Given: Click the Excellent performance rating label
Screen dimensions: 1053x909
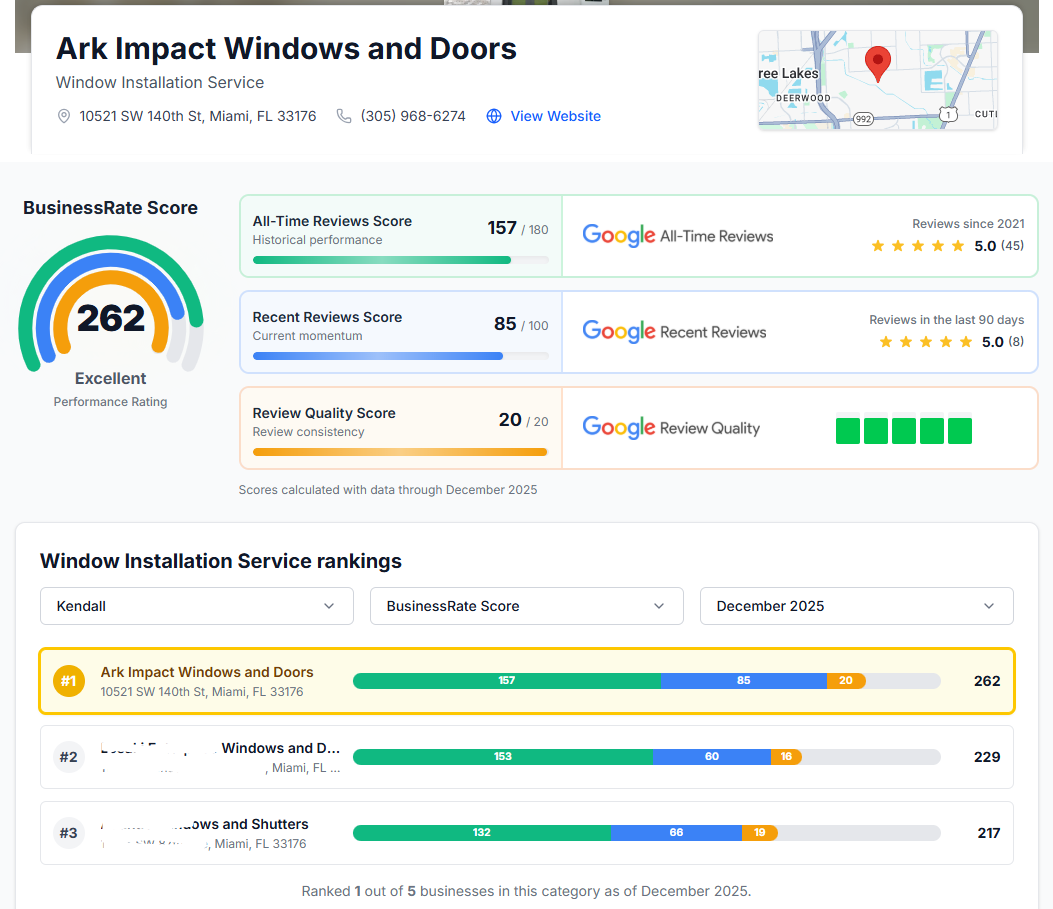Looking at the screenshot, I should click(x=110, y=378).
